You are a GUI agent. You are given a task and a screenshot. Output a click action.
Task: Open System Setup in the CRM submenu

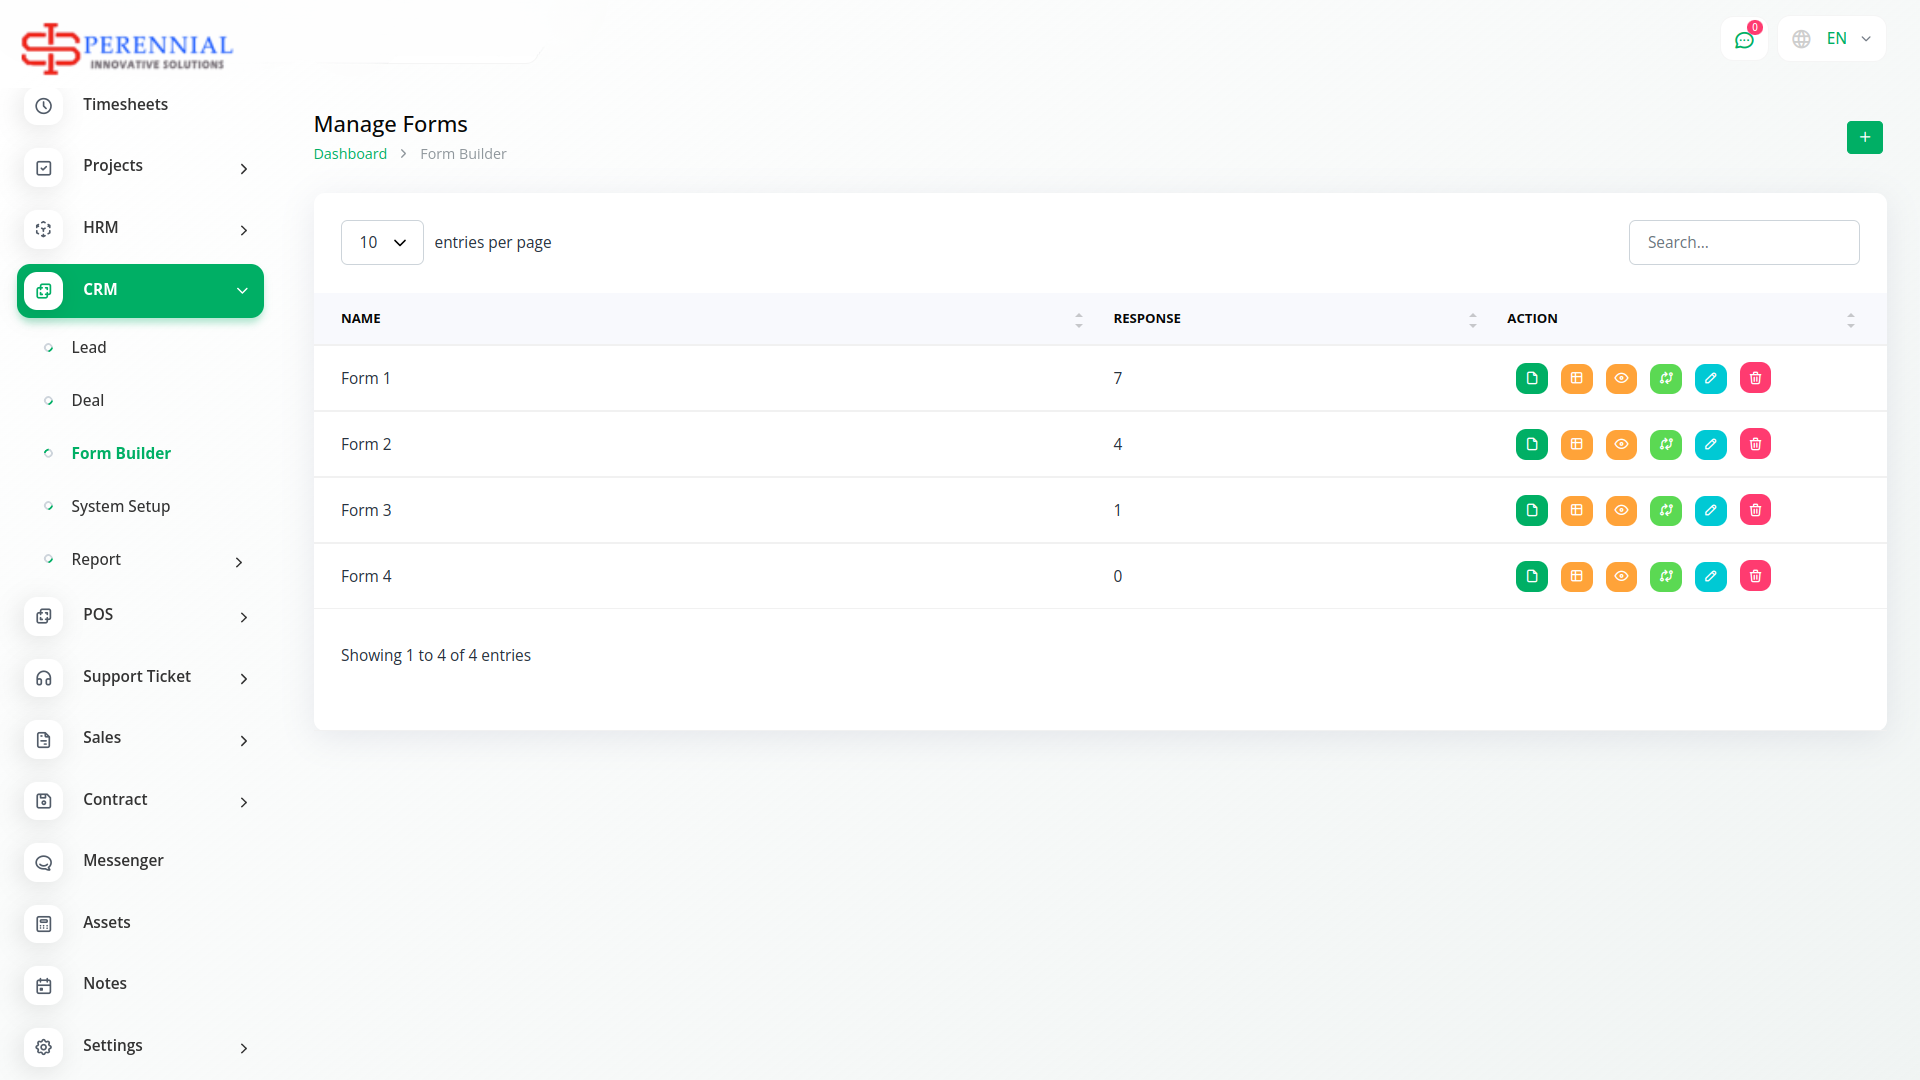[x=120, y=506]
